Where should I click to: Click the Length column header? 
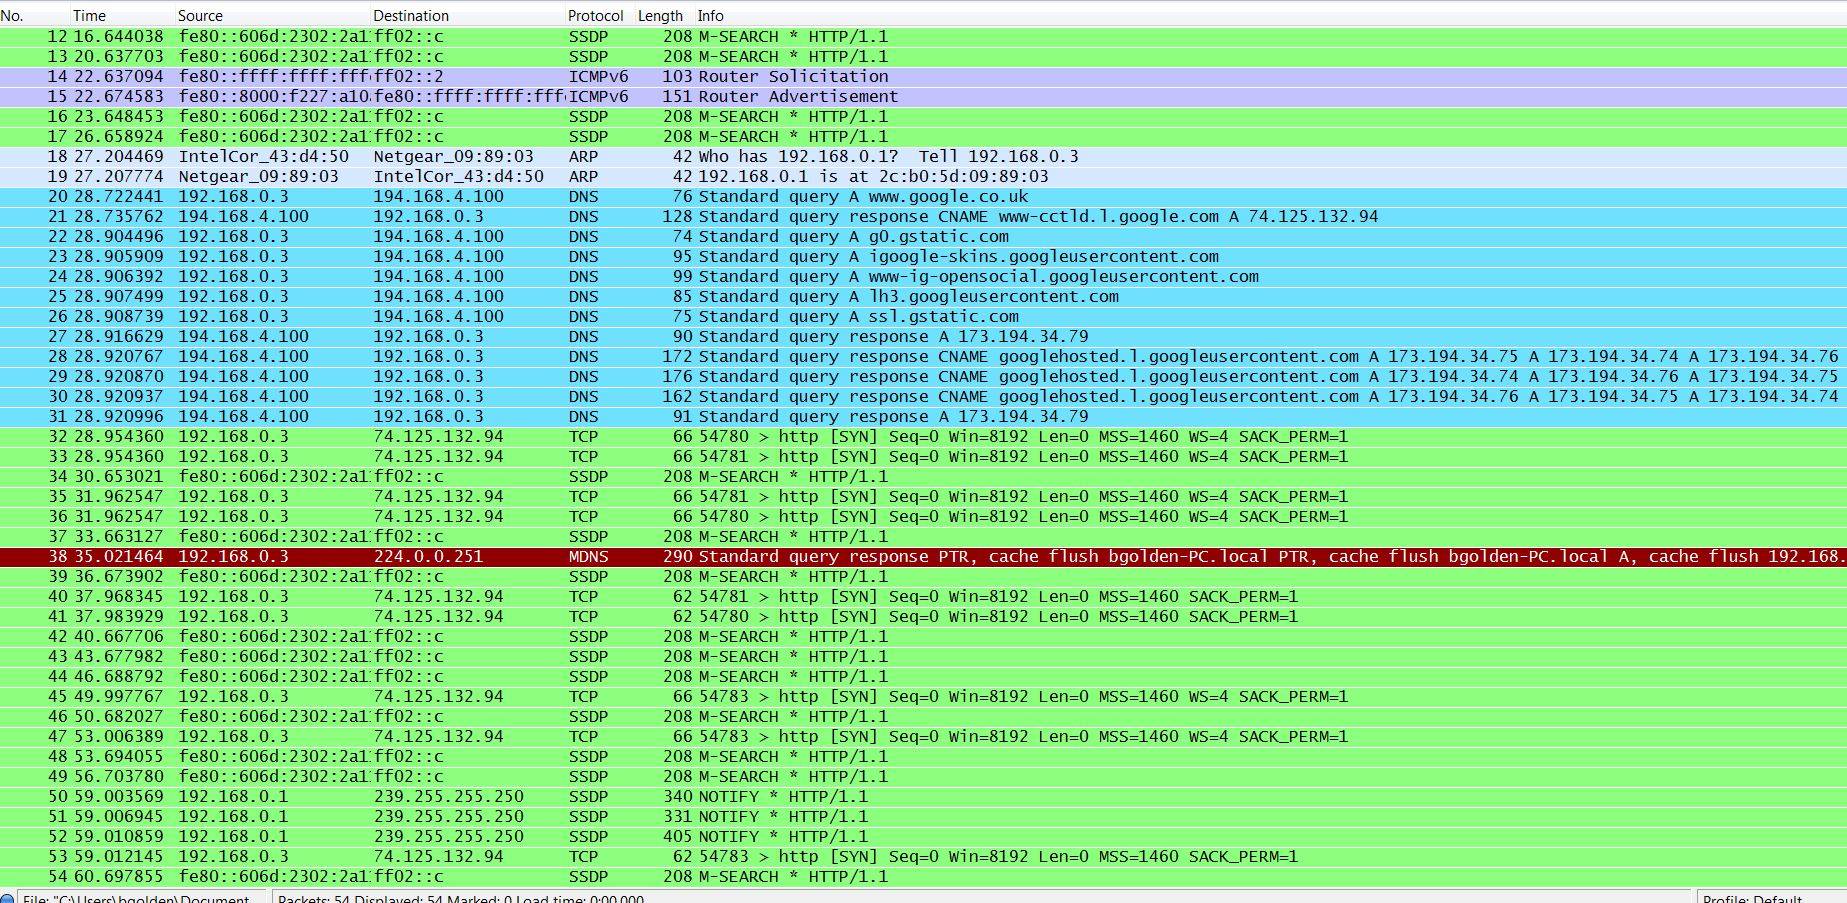tap(660, 16)
